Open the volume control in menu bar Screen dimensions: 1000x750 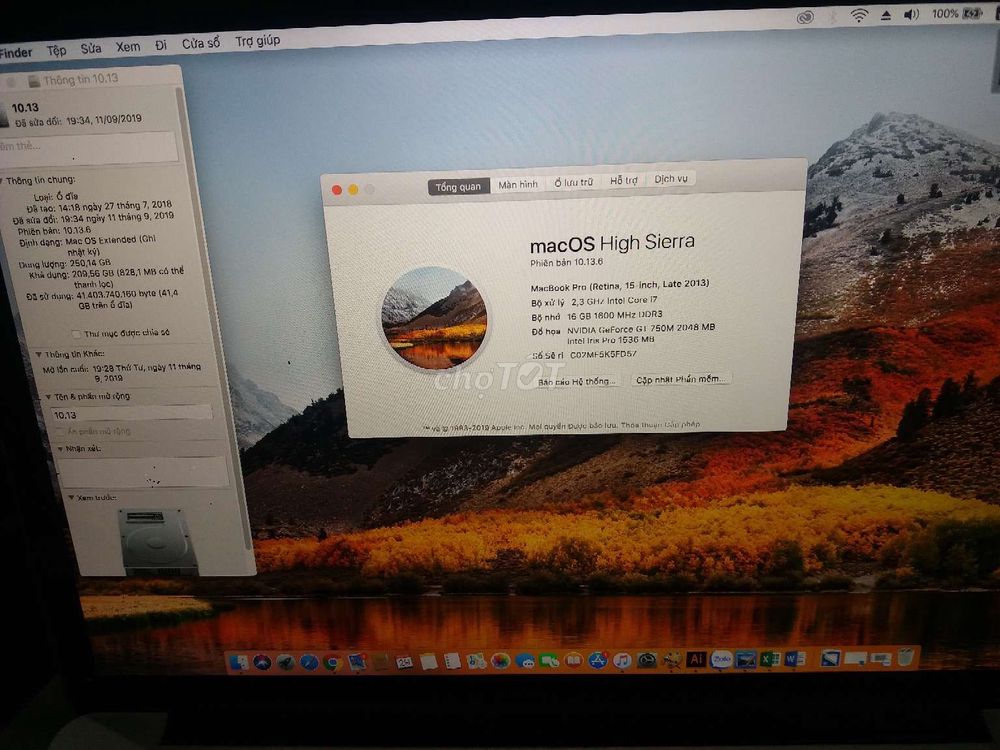point(911,15)
